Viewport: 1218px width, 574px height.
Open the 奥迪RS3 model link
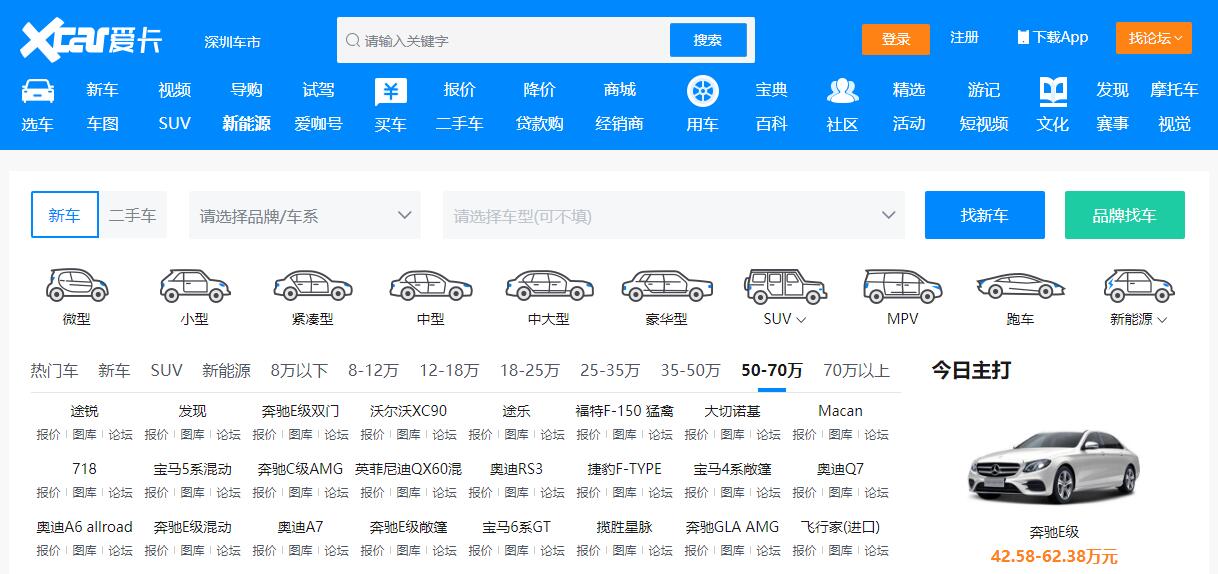[516, 469]
